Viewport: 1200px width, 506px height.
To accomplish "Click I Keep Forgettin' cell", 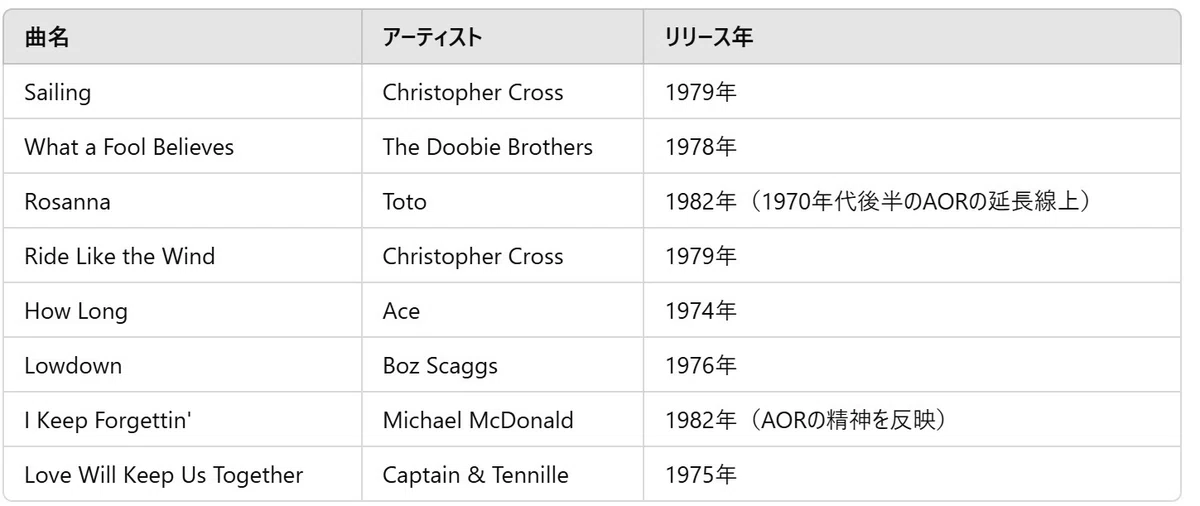I will click(183, 420).
